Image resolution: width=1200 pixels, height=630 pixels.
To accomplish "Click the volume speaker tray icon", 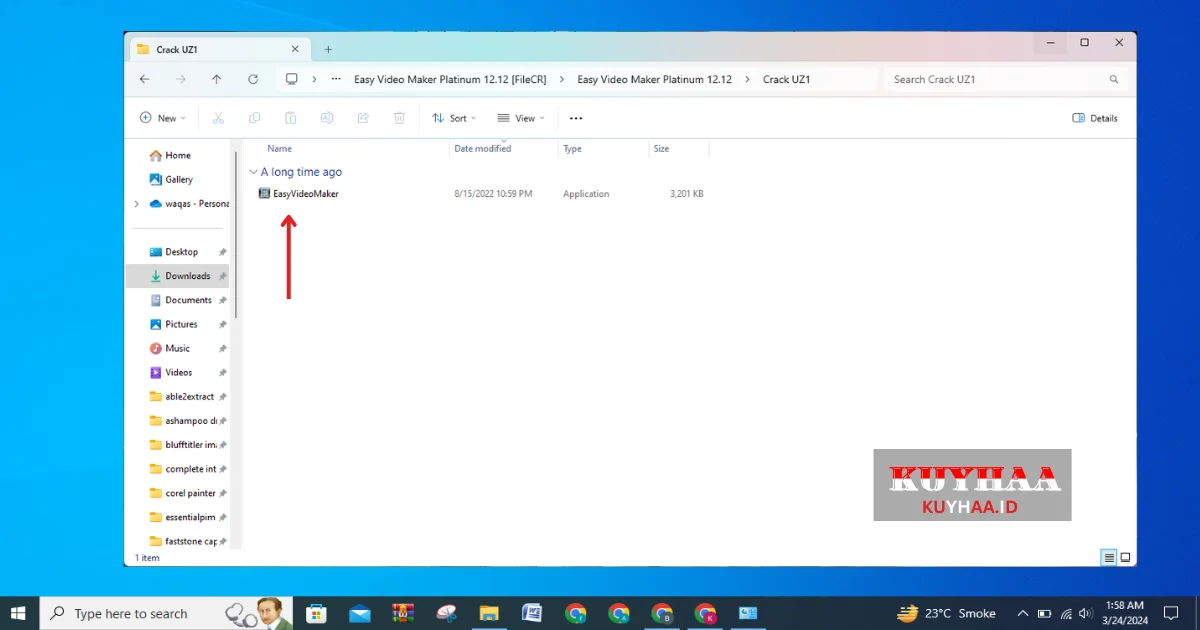I will (x=1085, y=613).
